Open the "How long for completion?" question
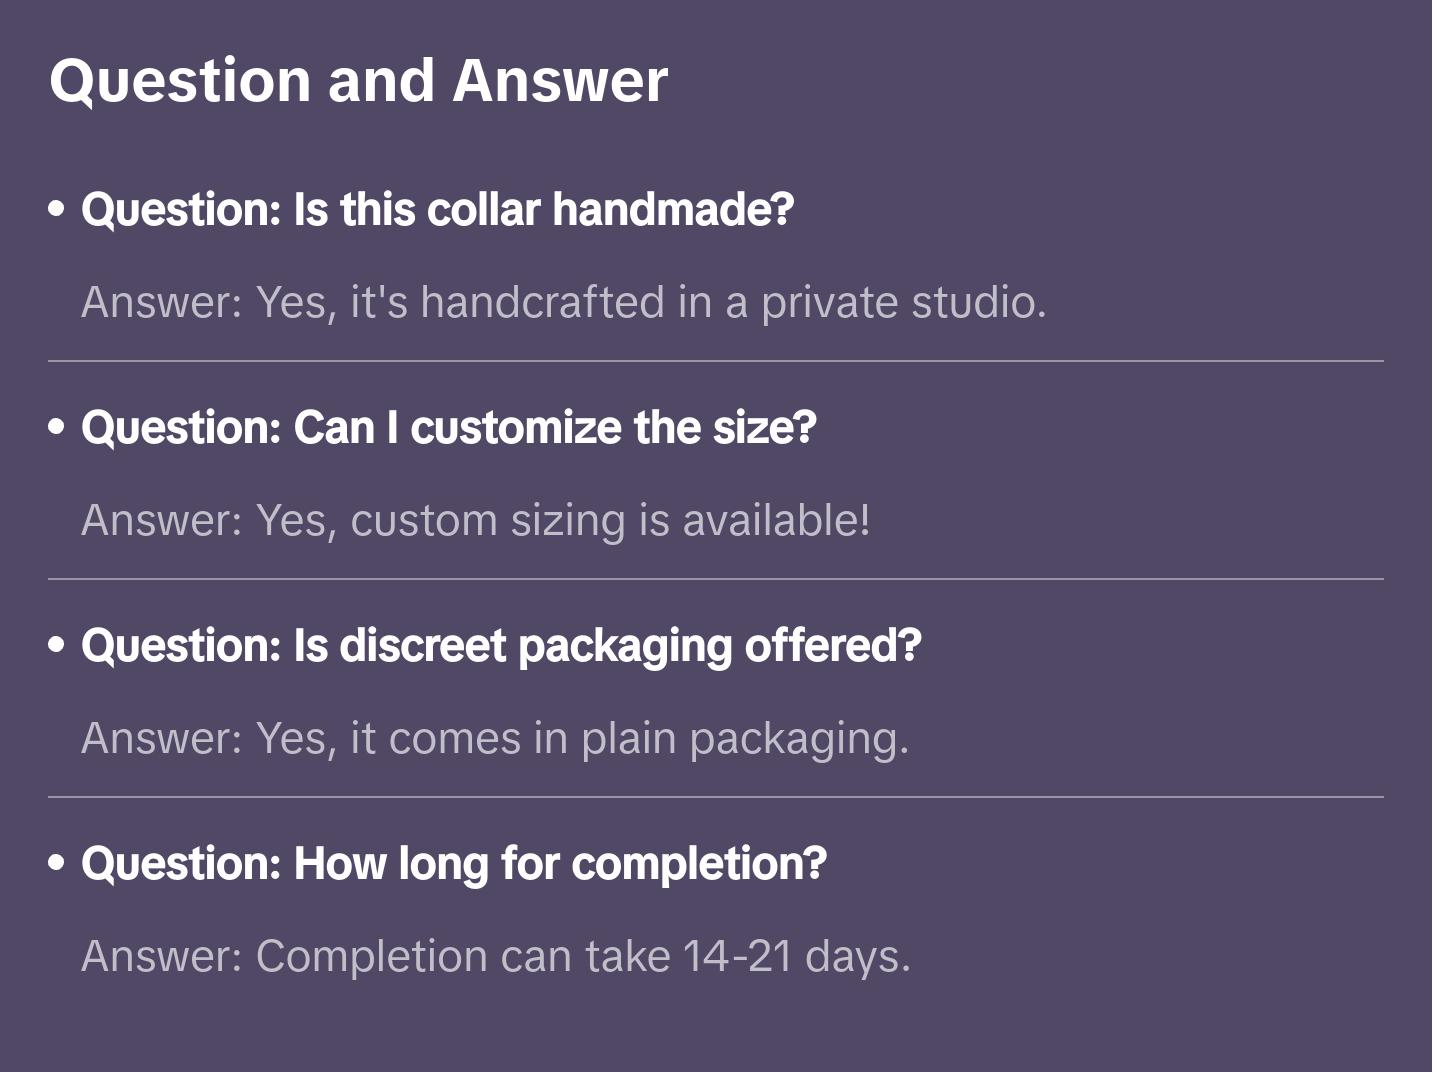The height and width of the screenshot is (1072, 1432). 453,863
